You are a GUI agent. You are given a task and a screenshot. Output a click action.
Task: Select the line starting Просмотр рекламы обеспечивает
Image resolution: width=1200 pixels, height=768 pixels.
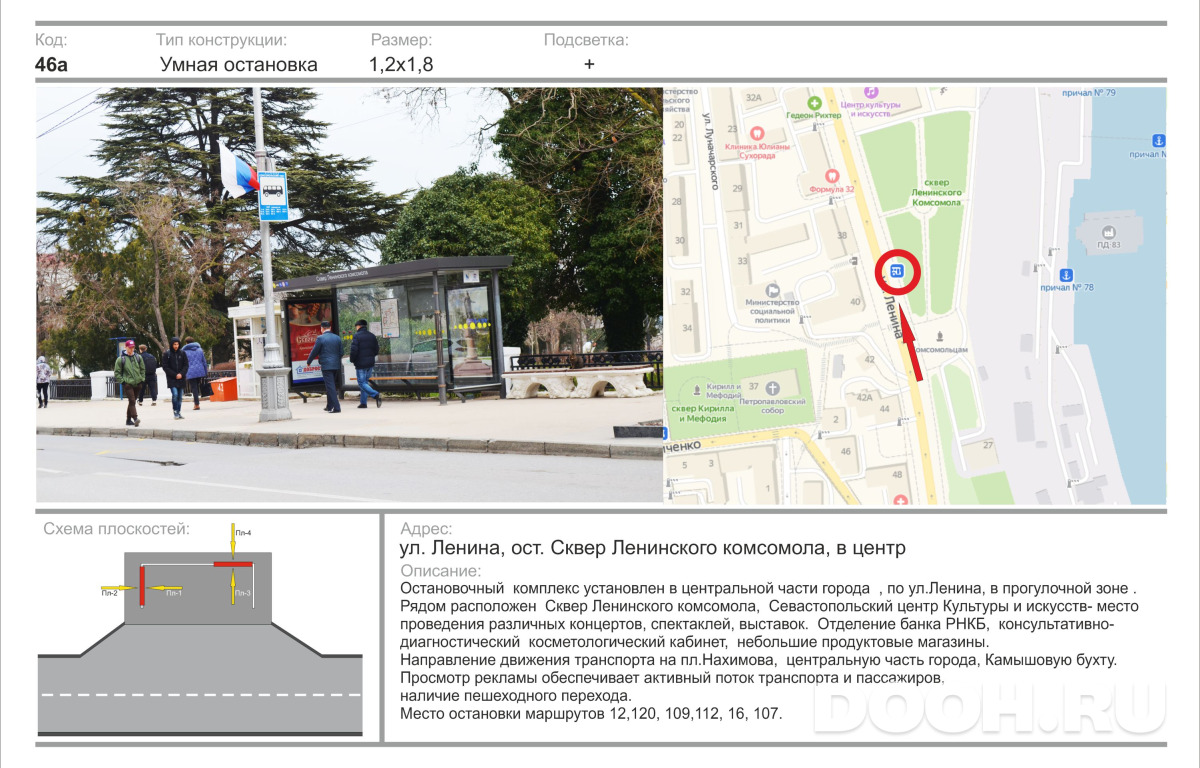[x=672, y=678]
